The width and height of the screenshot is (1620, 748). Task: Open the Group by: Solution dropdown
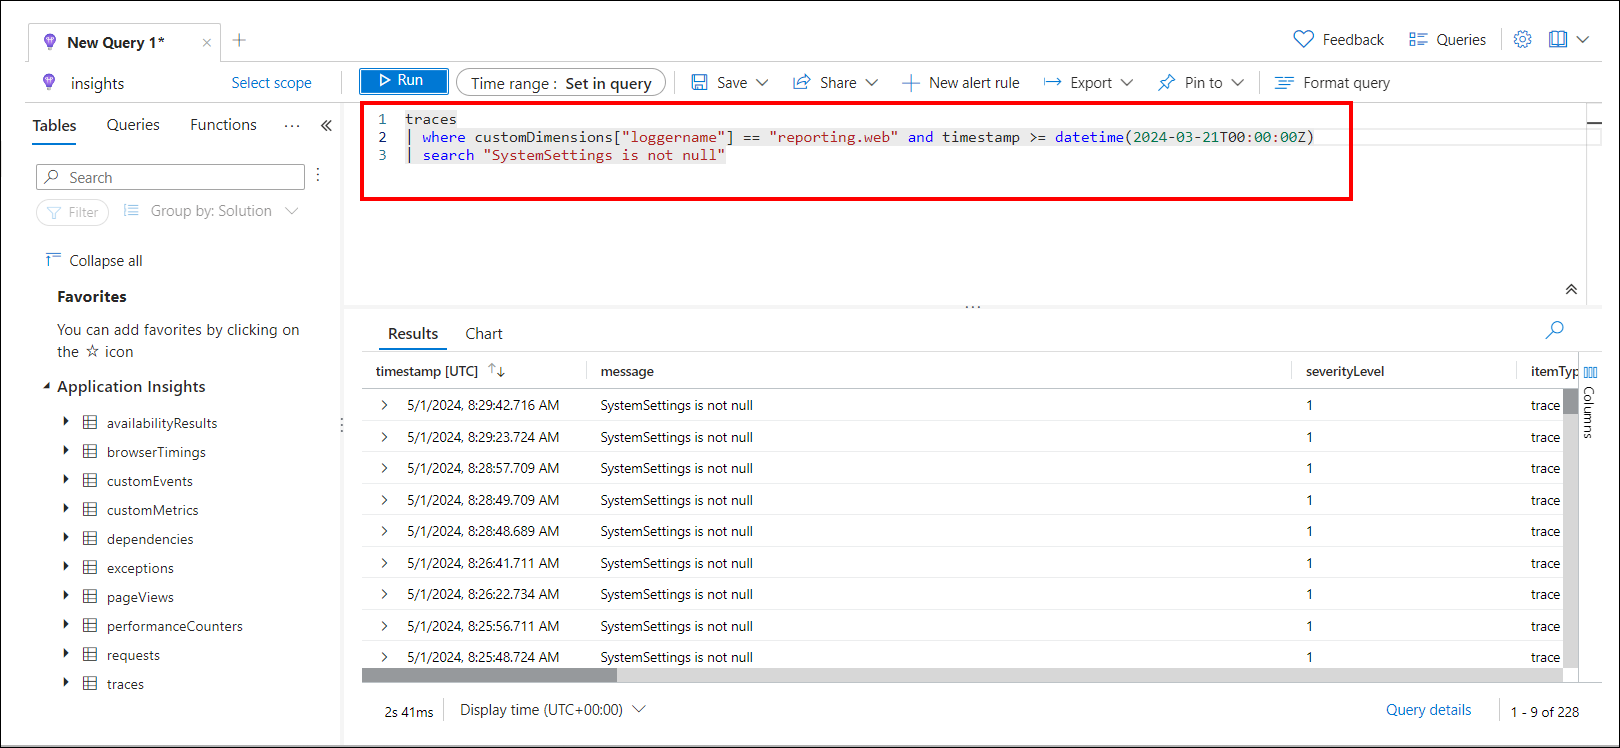tap(211, 211)
